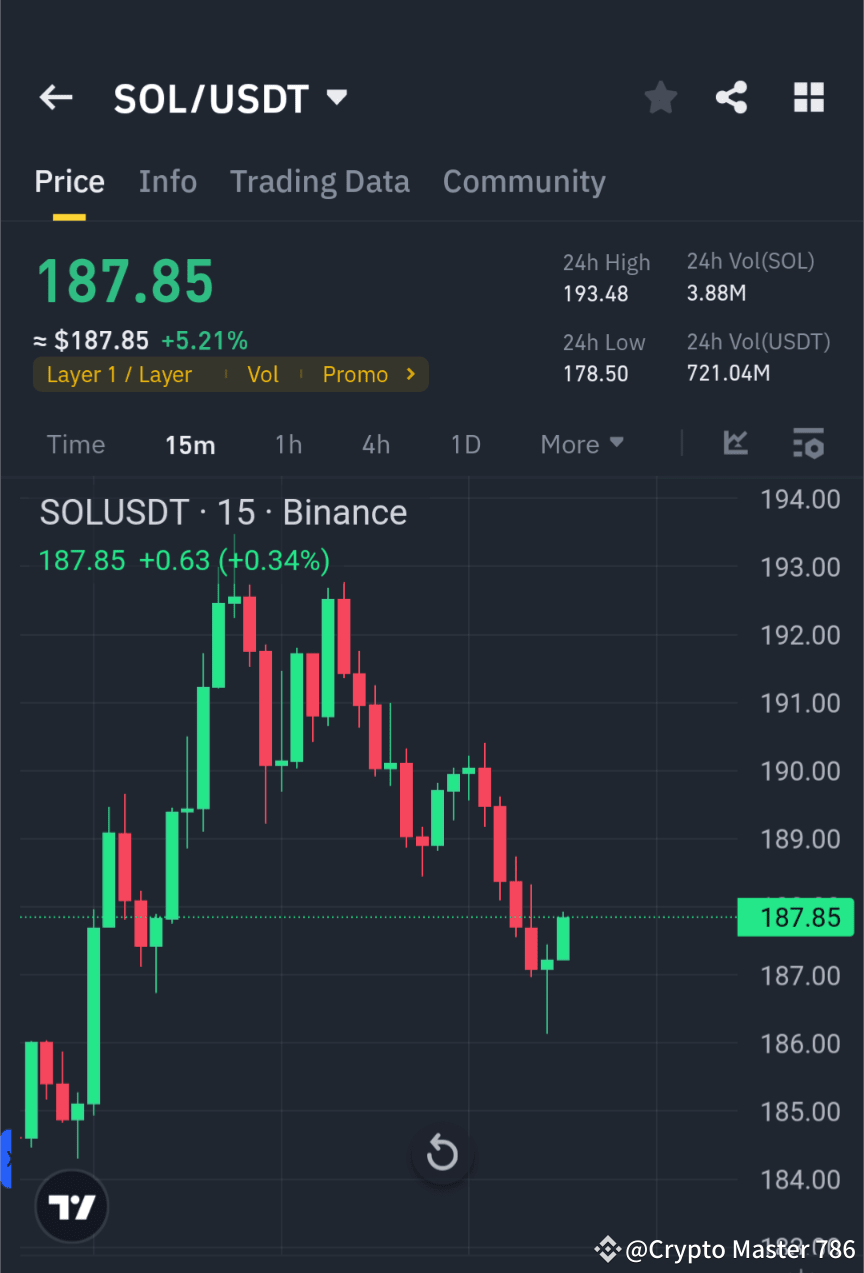The height and width of the screenshot is (1273, 864).
Task: Switch chart to the 4h interval
Action: click(x=376, y=444)
